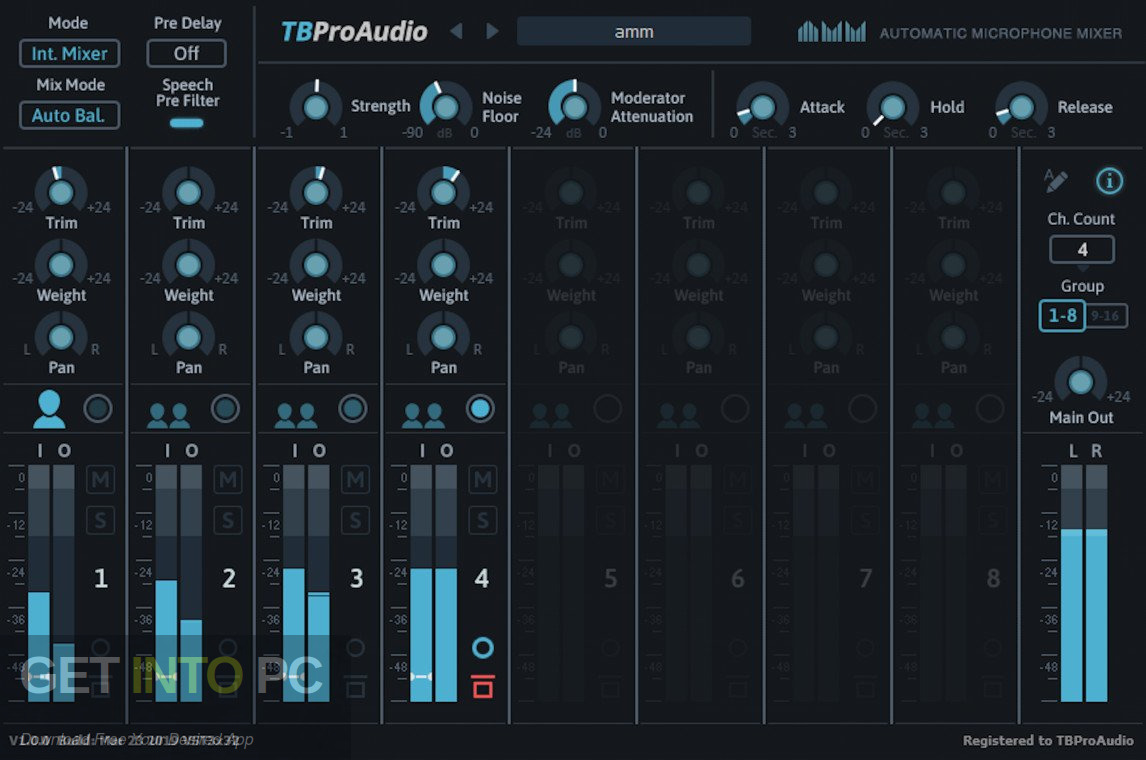Click channel 4 Pan knob
Screen dimensions: 1146x760
(x=443, y=337)
